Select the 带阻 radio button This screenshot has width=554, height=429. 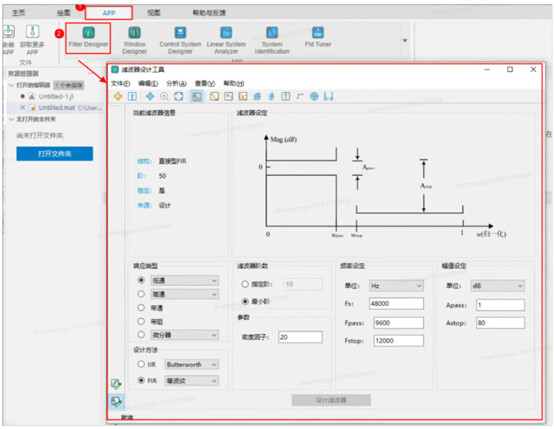(141, 321)
